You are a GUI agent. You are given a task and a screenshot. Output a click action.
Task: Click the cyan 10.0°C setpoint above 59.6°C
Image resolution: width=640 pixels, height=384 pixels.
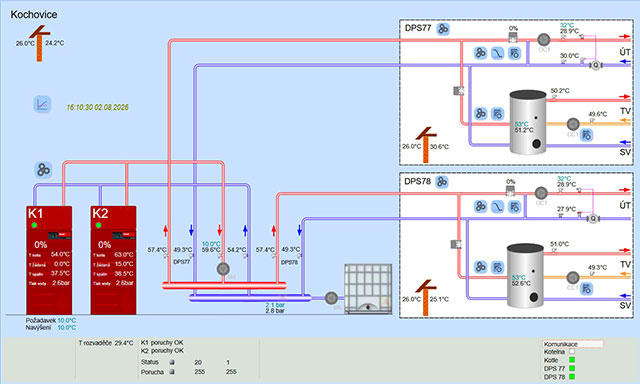pyautogui.click(x=211, y=244)
